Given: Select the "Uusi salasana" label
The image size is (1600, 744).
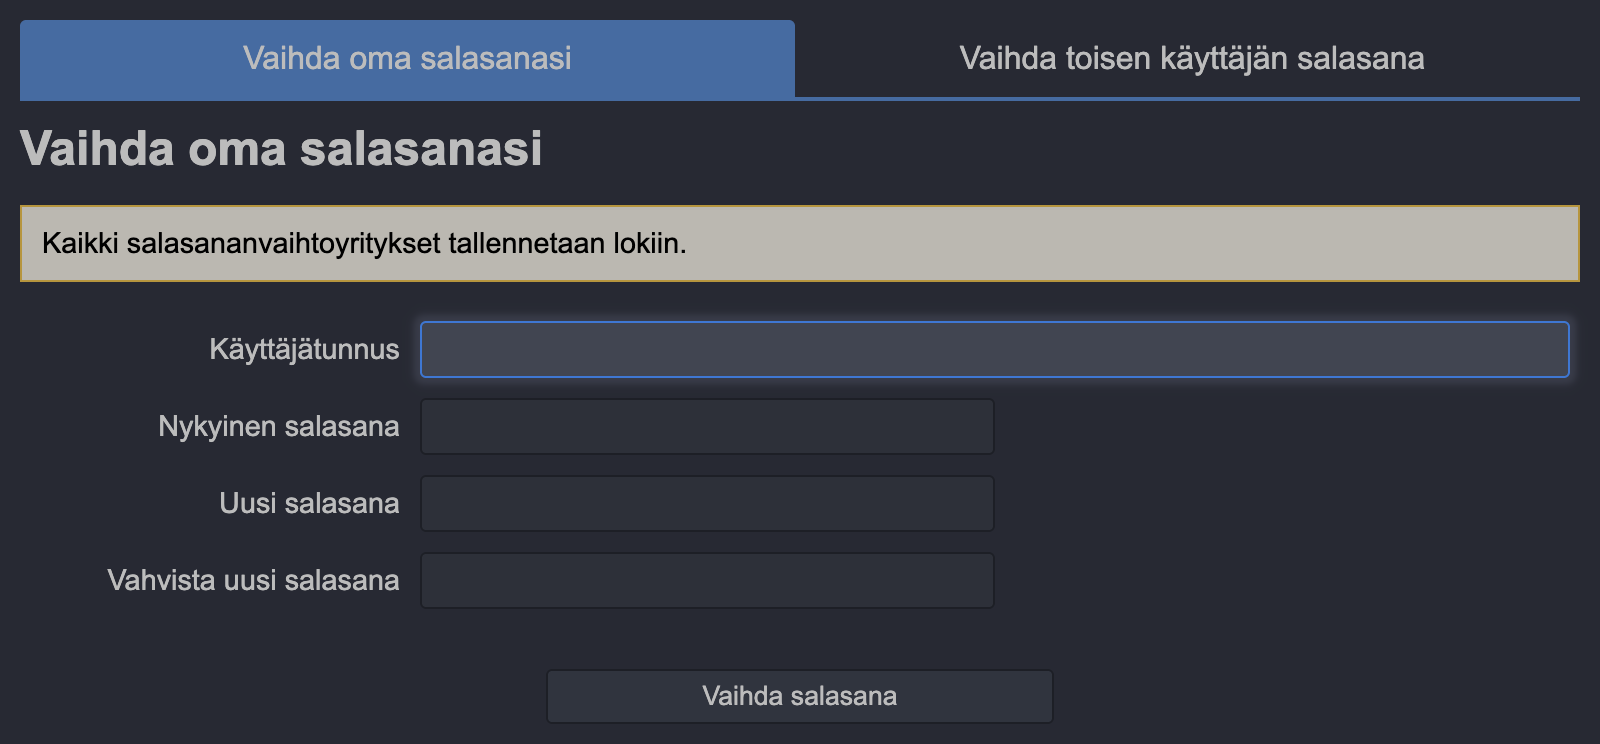Looking at the screenshot, I should coord(309,503).
